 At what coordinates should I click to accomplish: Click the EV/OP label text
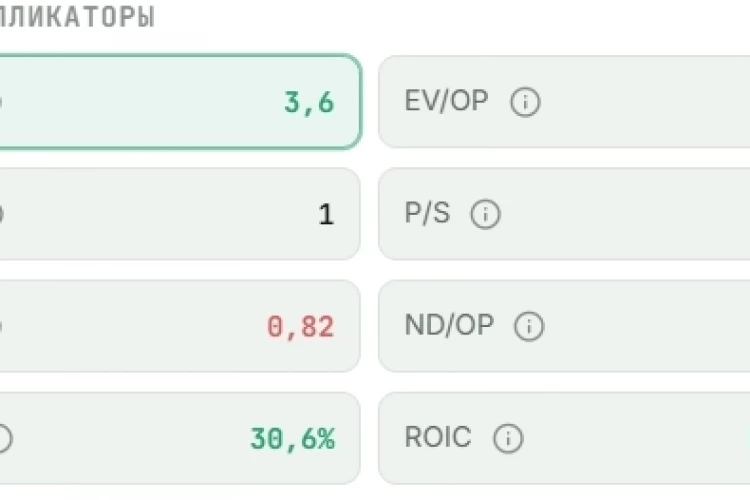pyautogui.click(x=446, y=101)
